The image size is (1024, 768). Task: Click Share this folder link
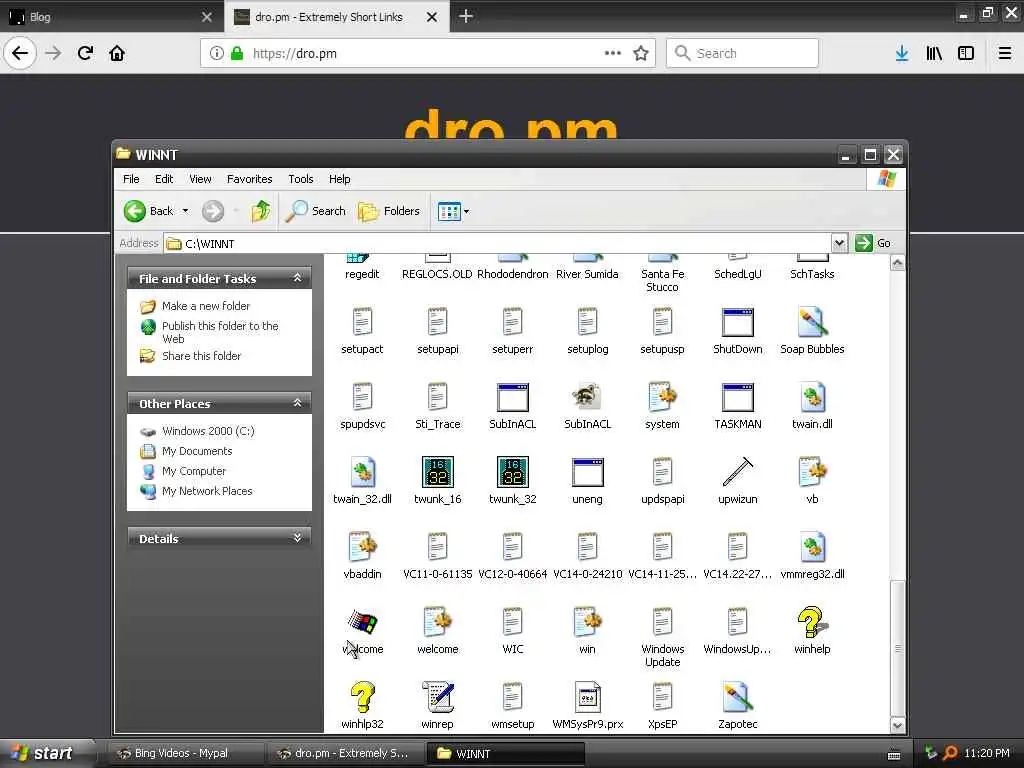point(201,356)
